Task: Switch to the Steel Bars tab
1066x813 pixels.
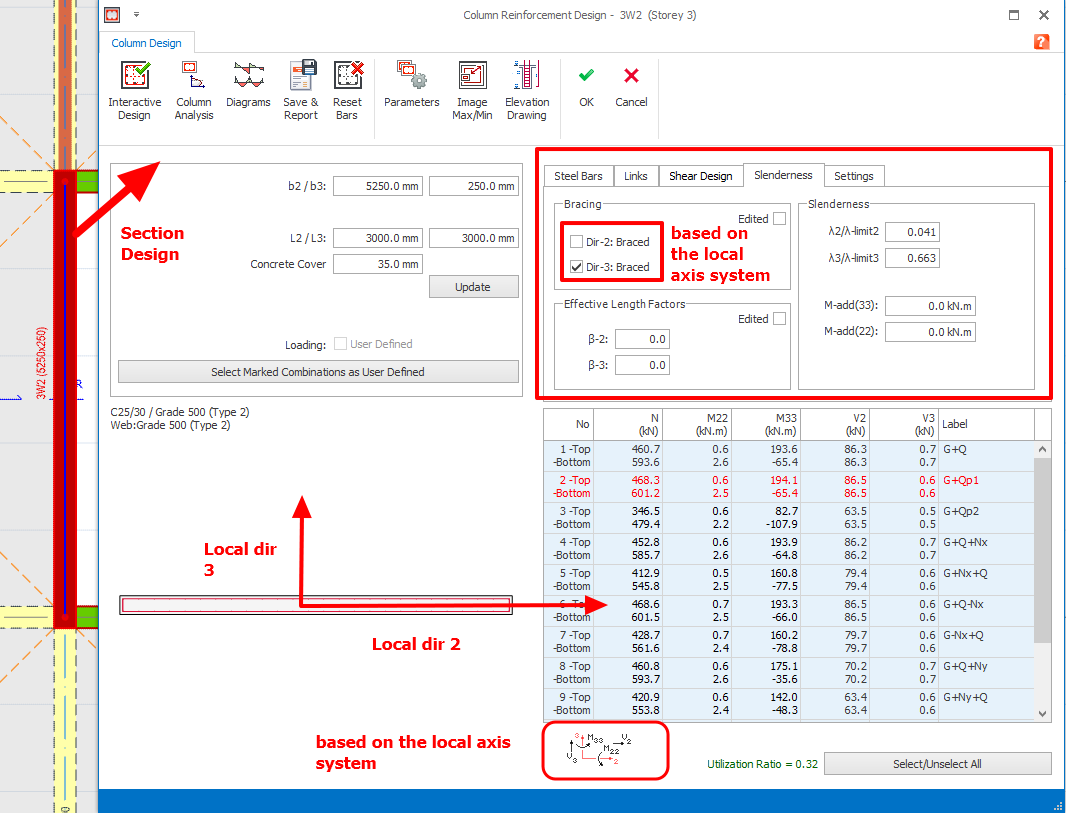Action: coord(578,176)
